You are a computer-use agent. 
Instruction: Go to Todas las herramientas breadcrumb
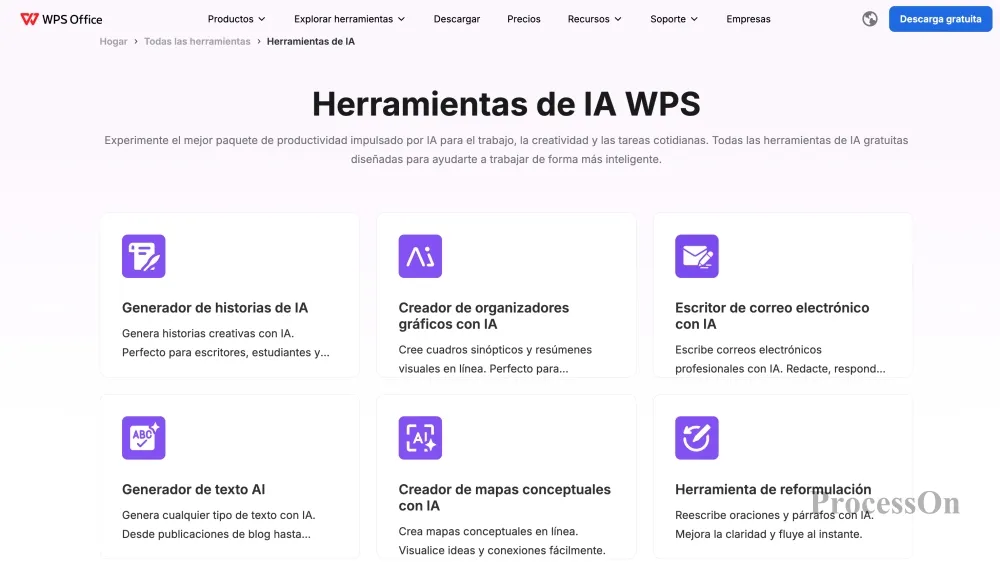coord(197,41)
